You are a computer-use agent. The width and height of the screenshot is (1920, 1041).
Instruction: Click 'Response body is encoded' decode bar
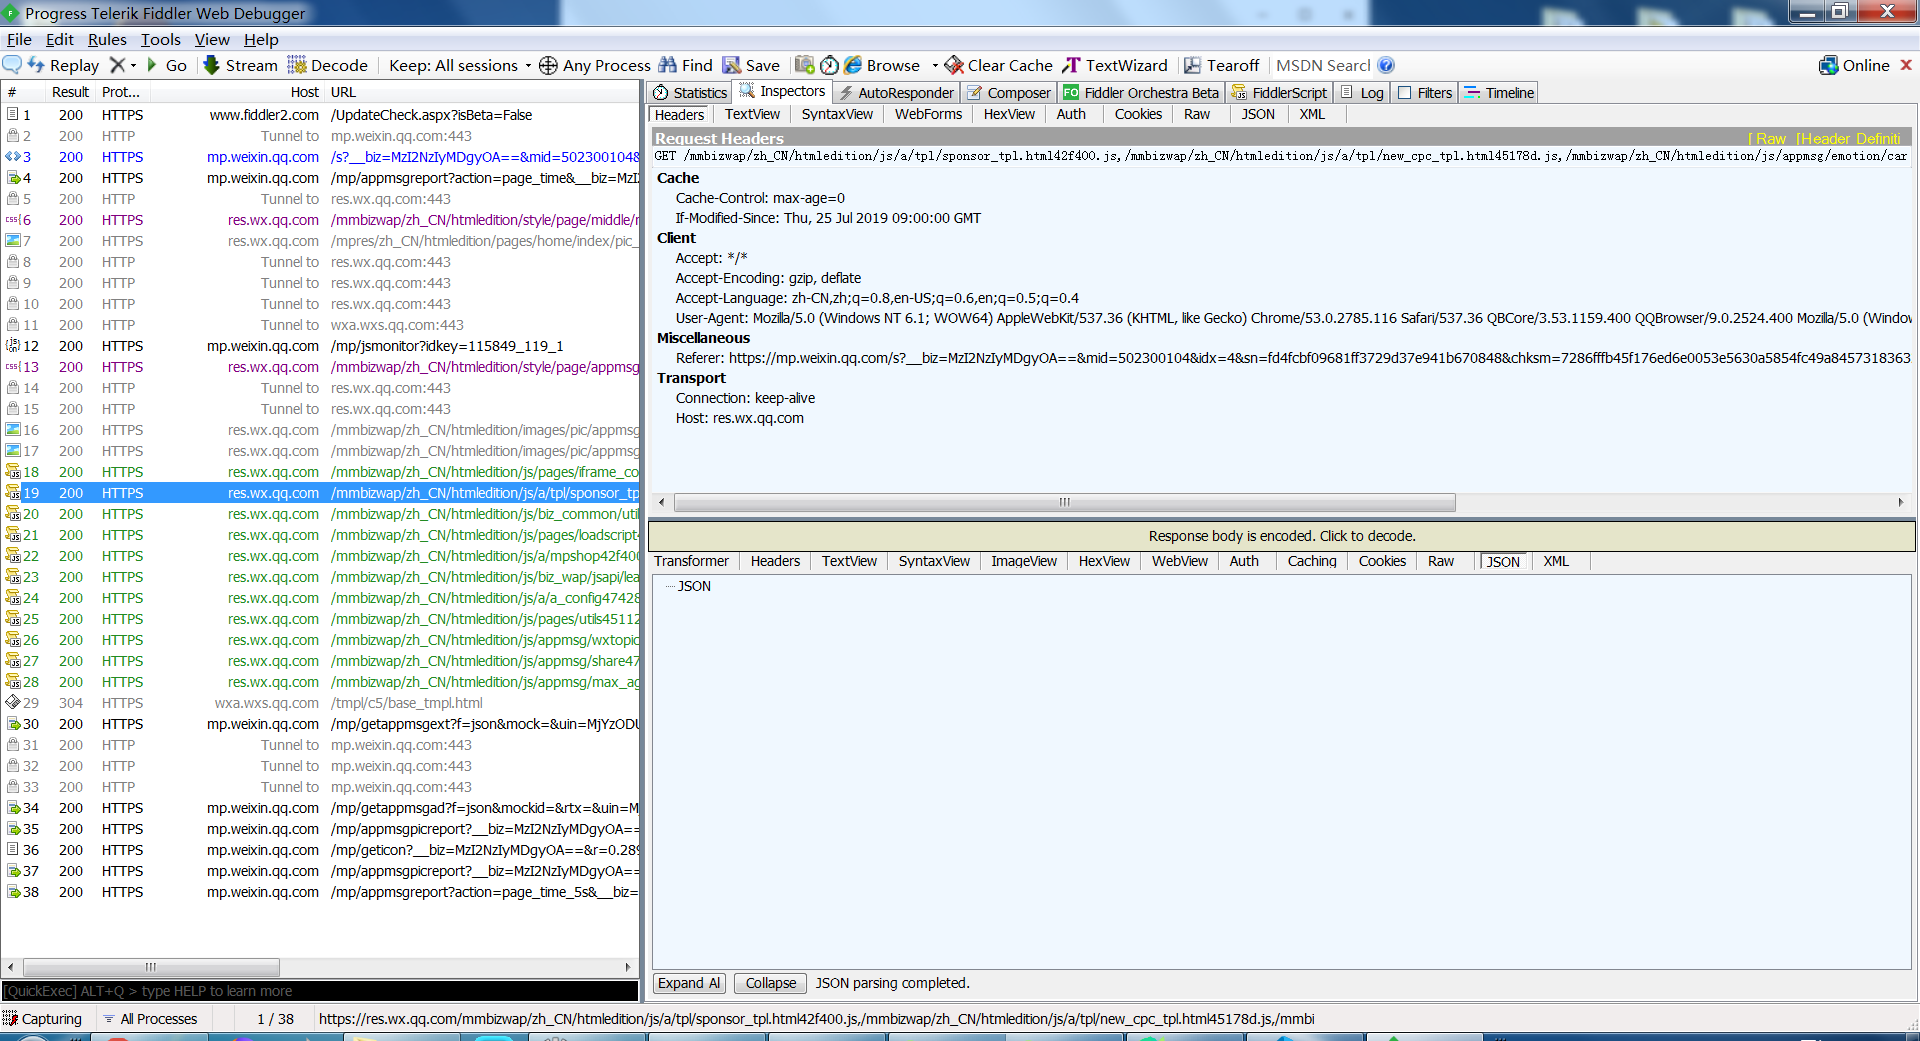(x=1282, y=536)
